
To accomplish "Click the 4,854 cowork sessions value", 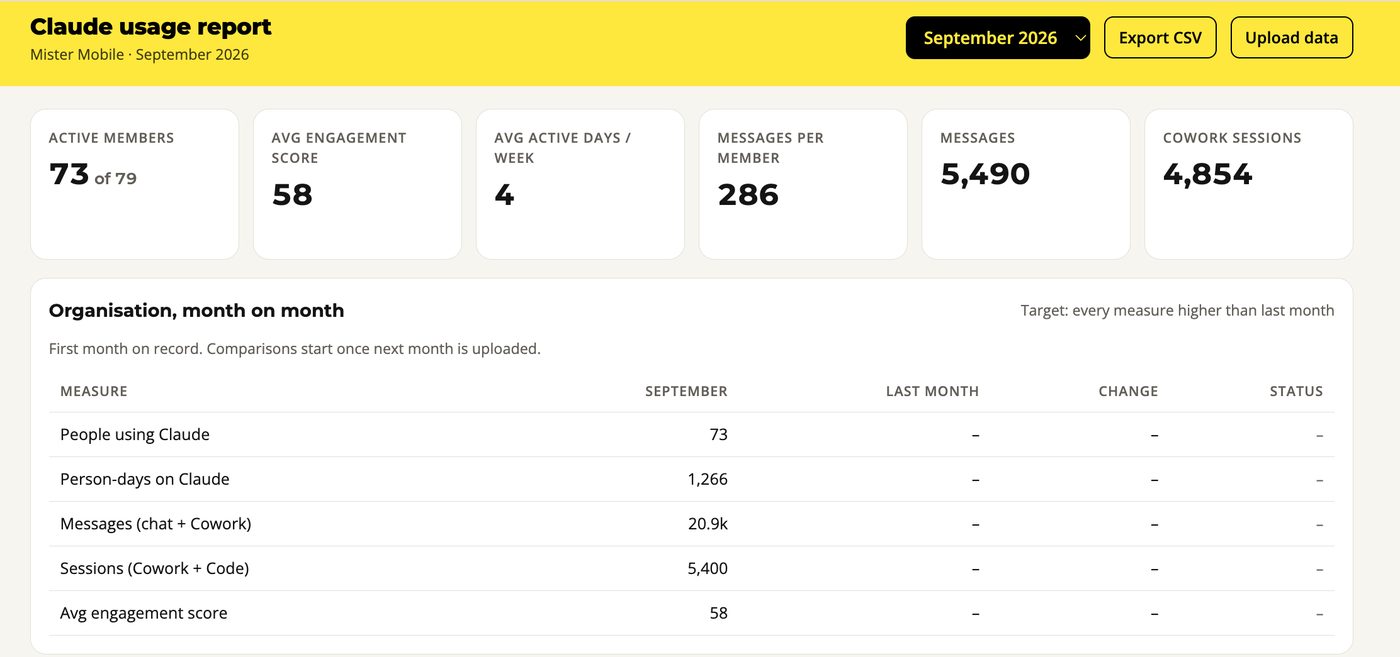I will pos(1208,174).
